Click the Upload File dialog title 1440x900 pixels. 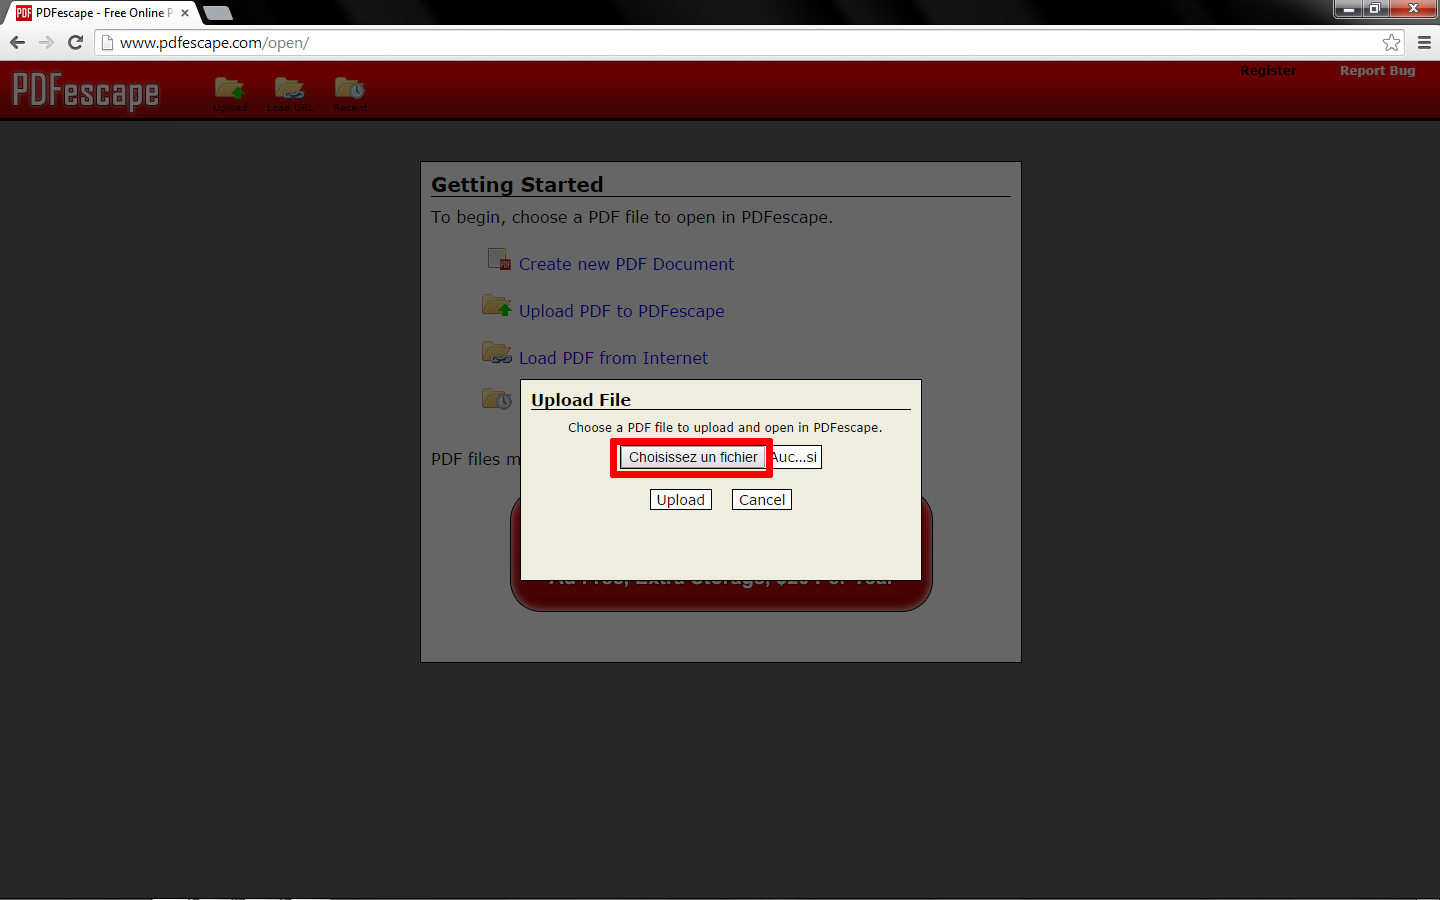coord(581,400)
